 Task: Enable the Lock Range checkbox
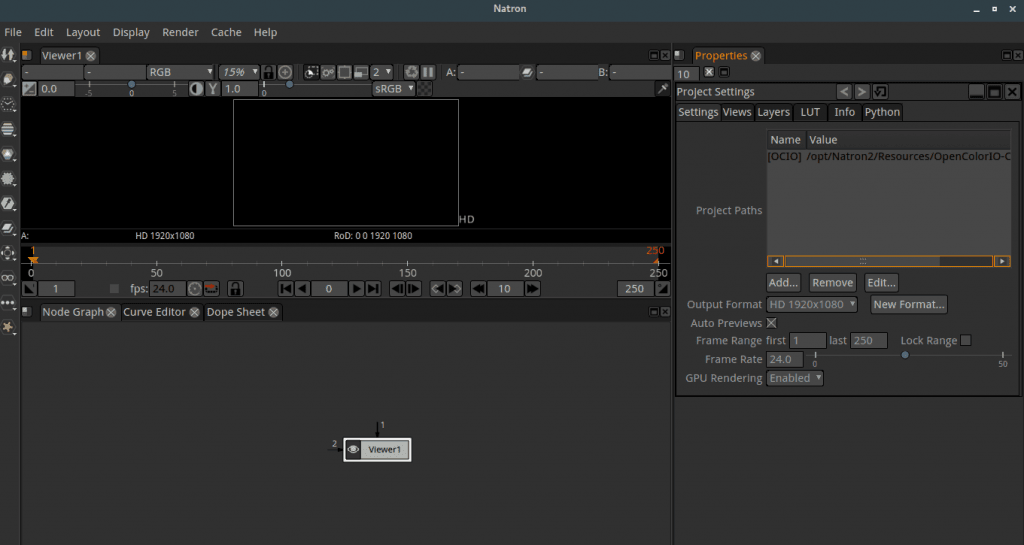coord(966,341)
